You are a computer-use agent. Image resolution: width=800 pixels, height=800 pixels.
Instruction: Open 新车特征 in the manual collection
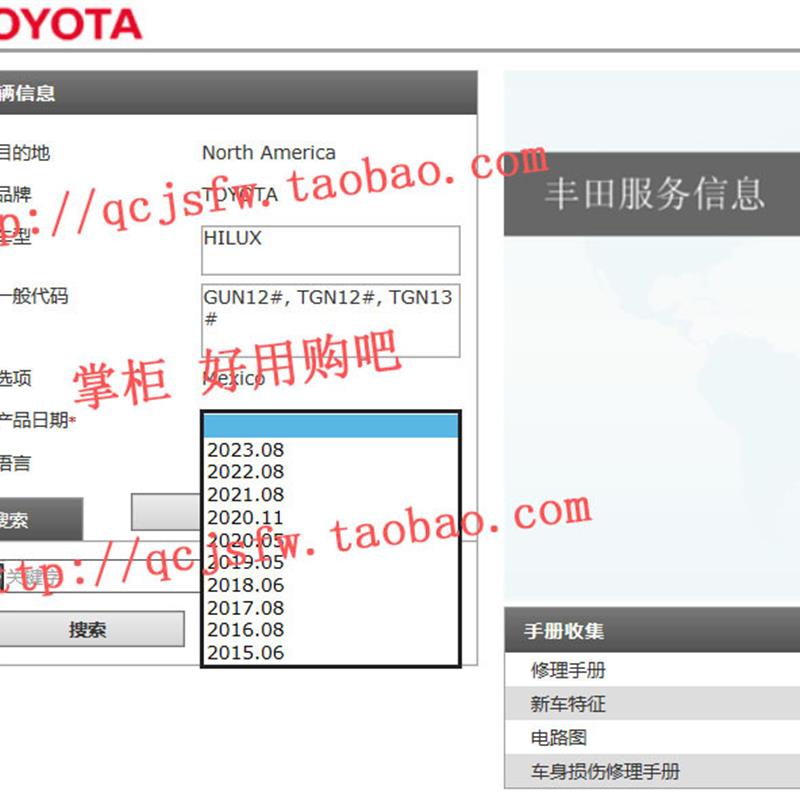(x=652, y=704)
